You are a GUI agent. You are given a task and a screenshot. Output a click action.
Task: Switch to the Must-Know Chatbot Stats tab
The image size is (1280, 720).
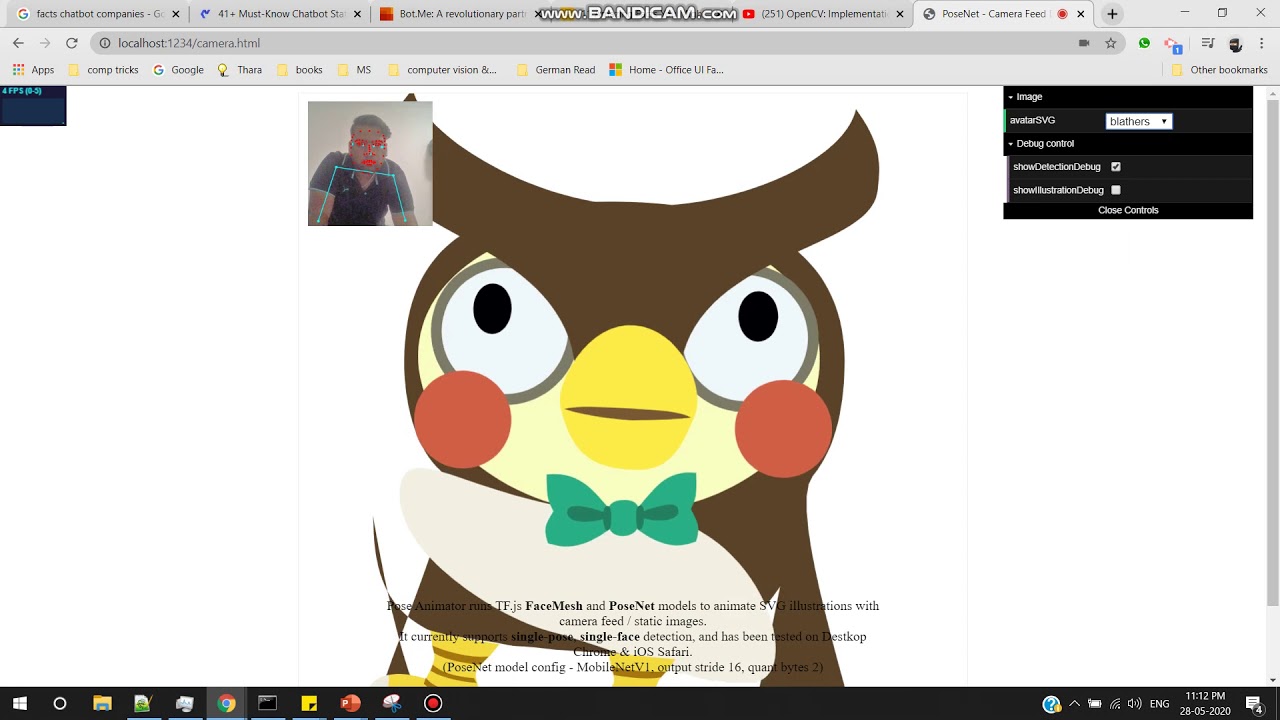pyautogui.click(x=279, y=14)
